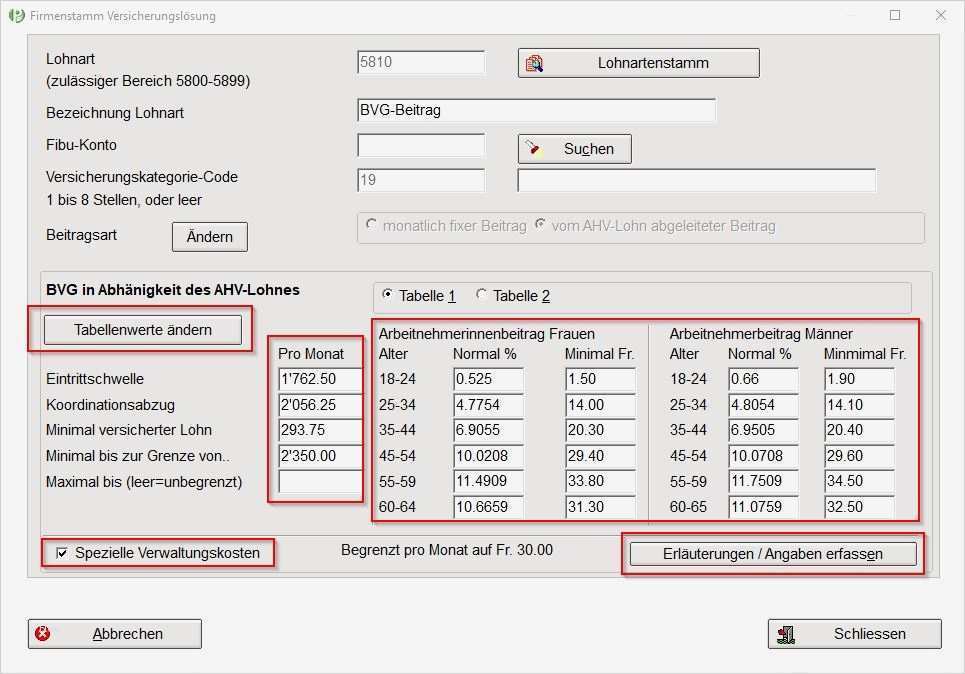Click Männer 45-54 Normal % field 10.0708

pyautogui.click(x=764, y=455)
